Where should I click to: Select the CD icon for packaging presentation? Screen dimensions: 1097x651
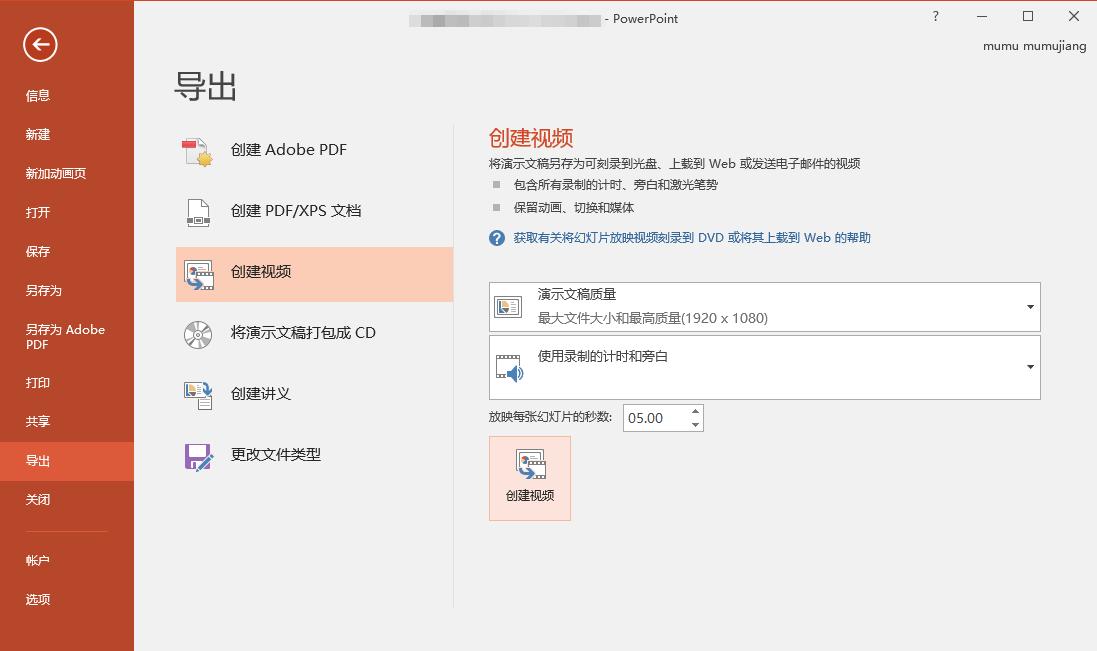[x=199, y=333]
